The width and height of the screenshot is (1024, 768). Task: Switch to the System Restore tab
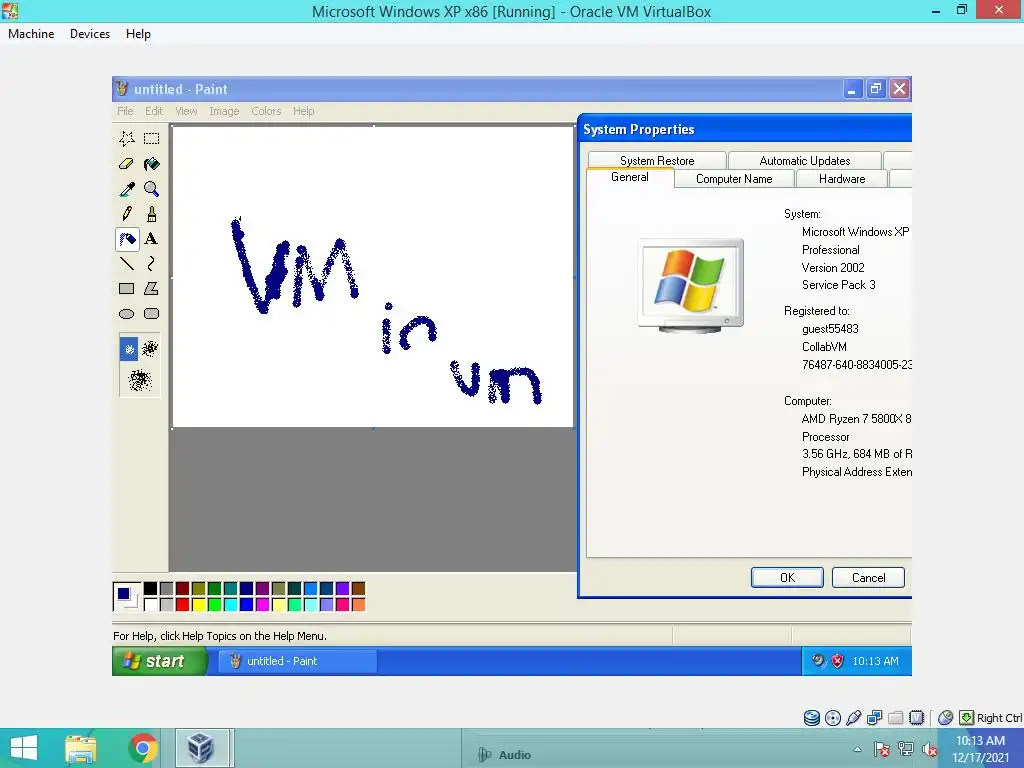[657, 161]
